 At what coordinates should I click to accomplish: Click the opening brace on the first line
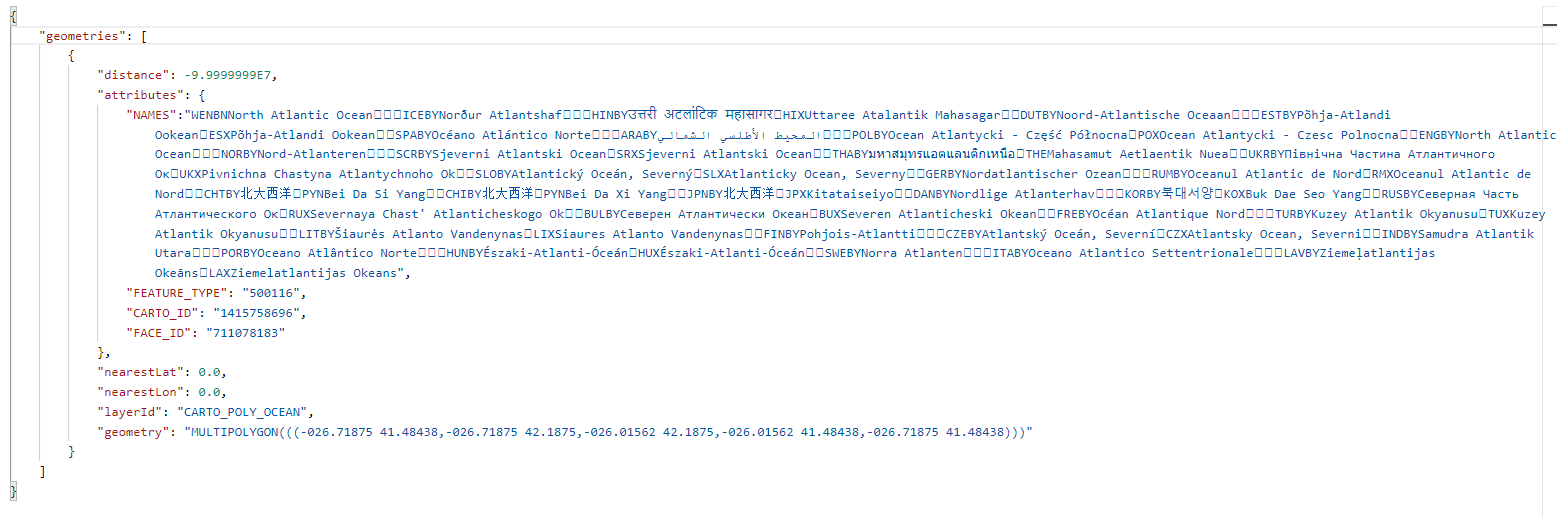[14, 16]
